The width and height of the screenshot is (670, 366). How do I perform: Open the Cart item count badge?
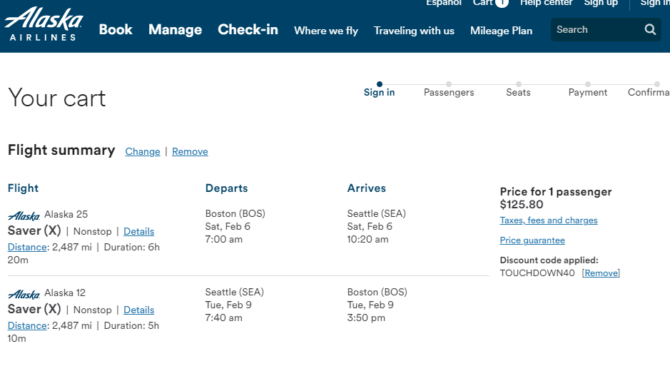point(502,3)
